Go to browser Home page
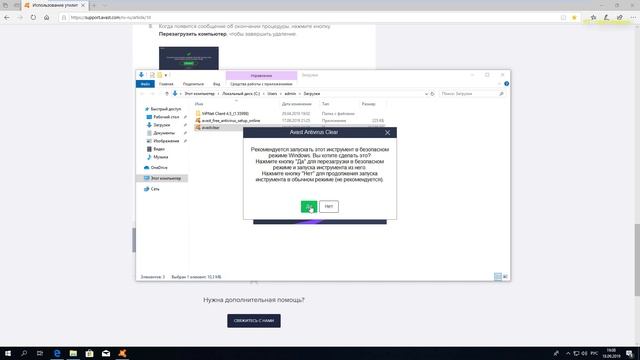The image size is (640, 360). pos(47,18)
